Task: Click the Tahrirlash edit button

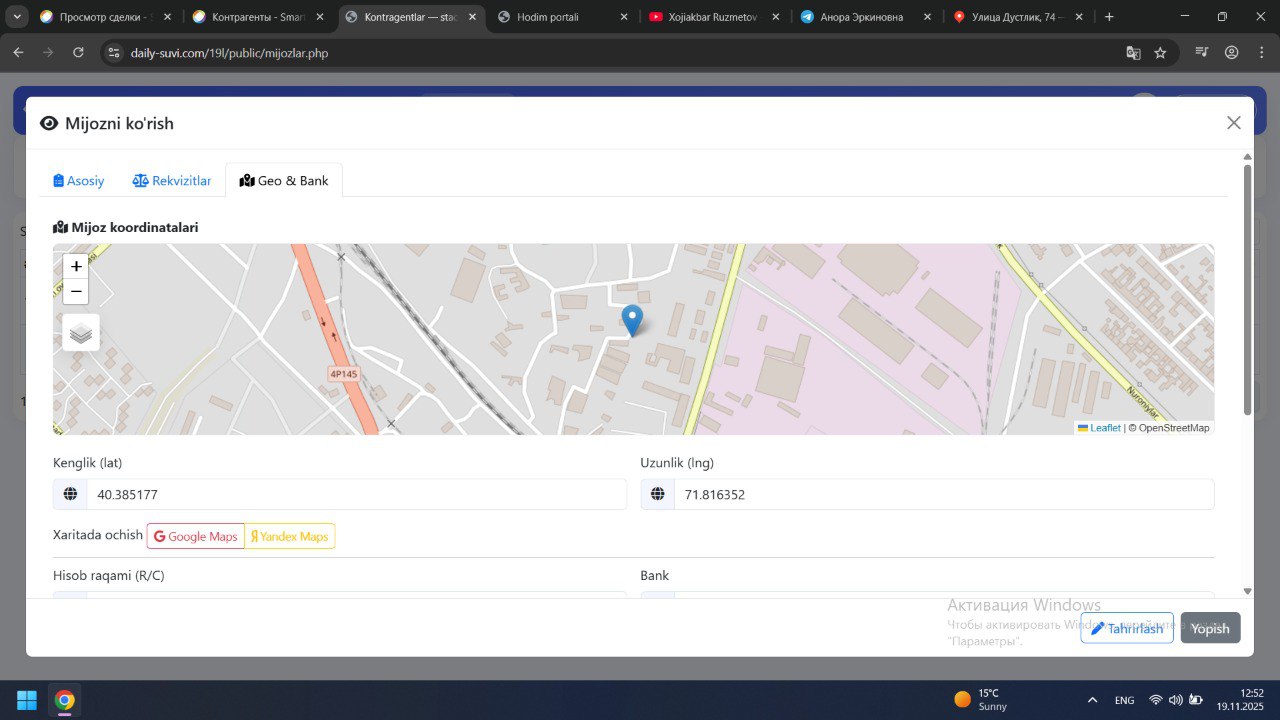Action: pyautogui.click(x=1126, y=628)
